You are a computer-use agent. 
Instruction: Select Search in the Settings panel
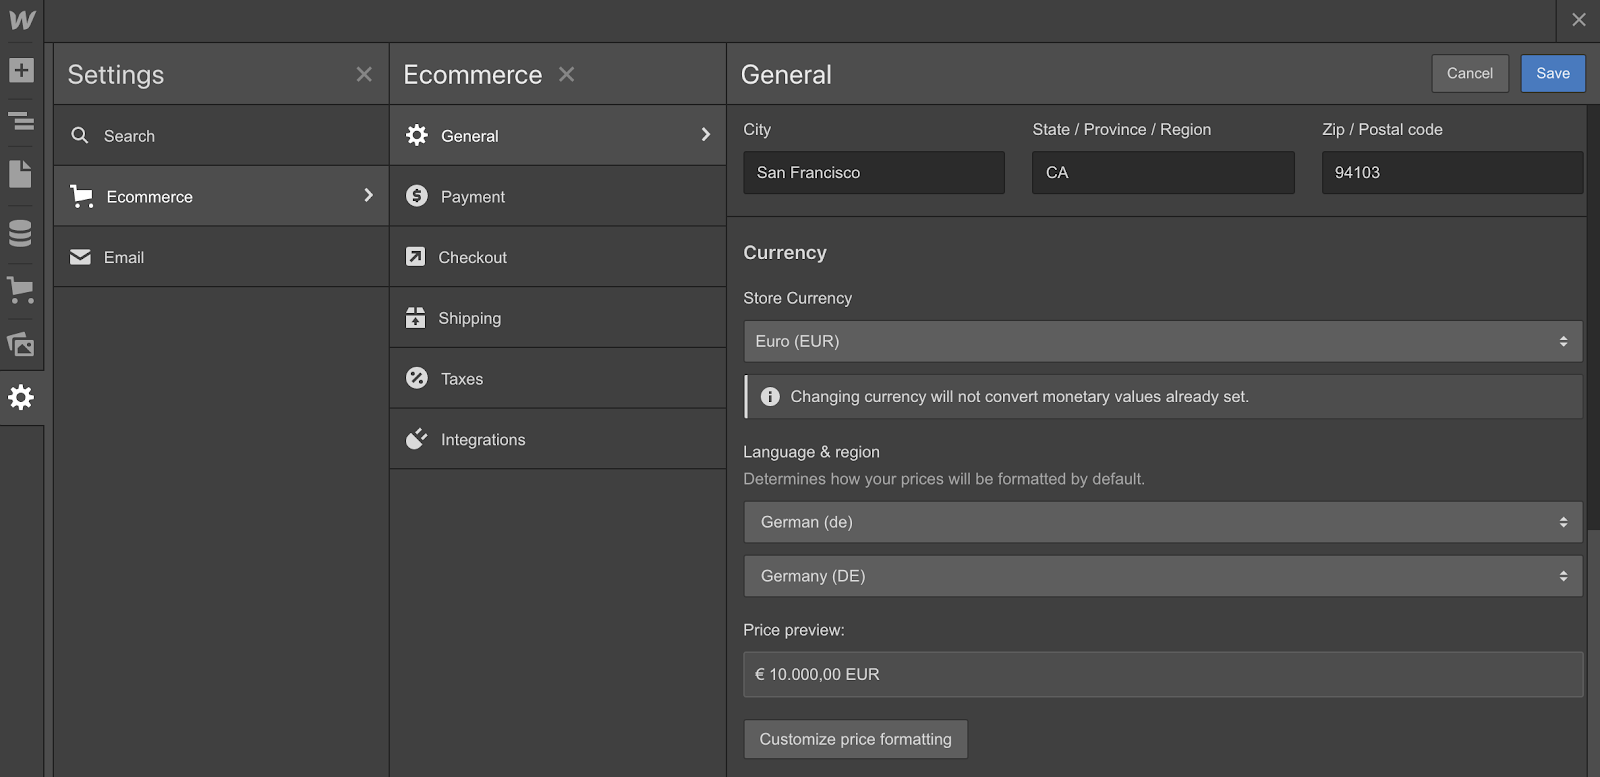(221, 135)
